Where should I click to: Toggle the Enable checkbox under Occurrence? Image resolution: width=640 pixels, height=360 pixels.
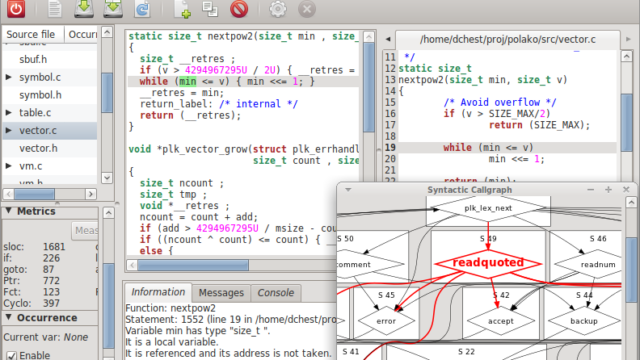11,355
